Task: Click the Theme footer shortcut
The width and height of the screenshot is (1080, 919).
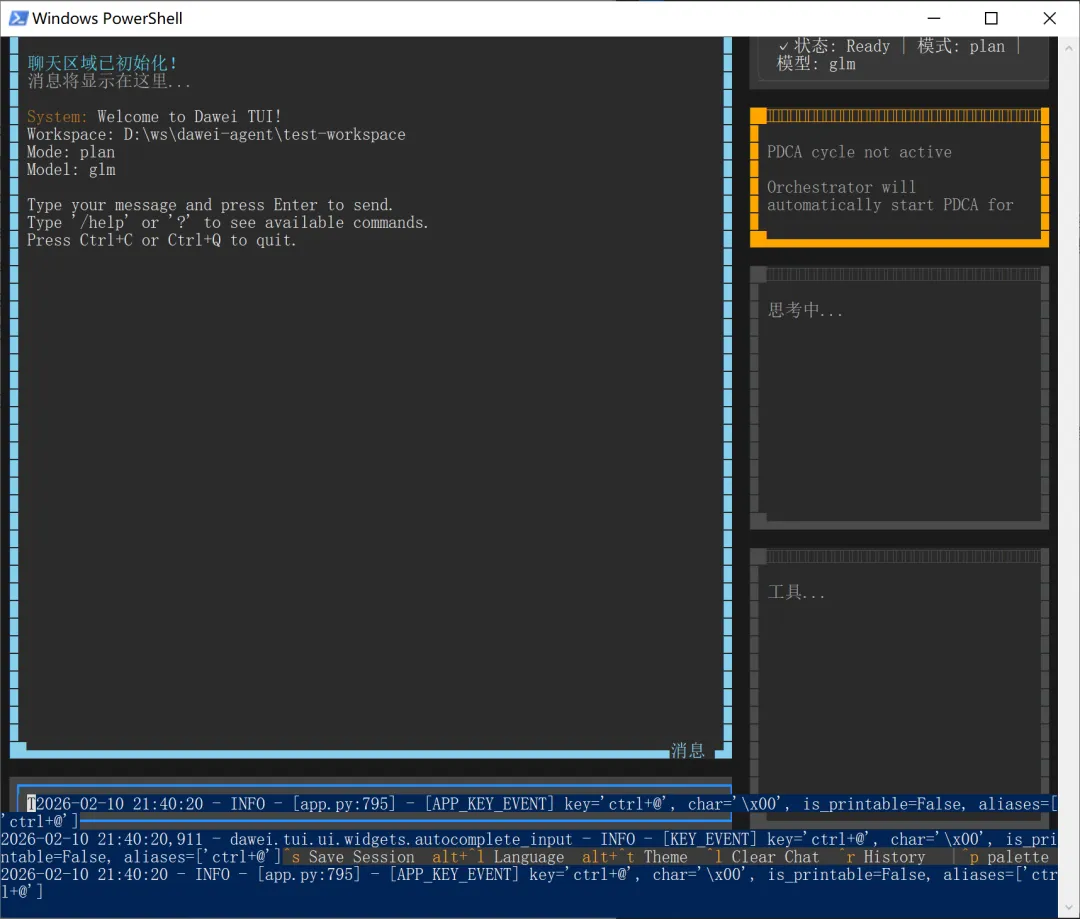Action: point(634,857)
